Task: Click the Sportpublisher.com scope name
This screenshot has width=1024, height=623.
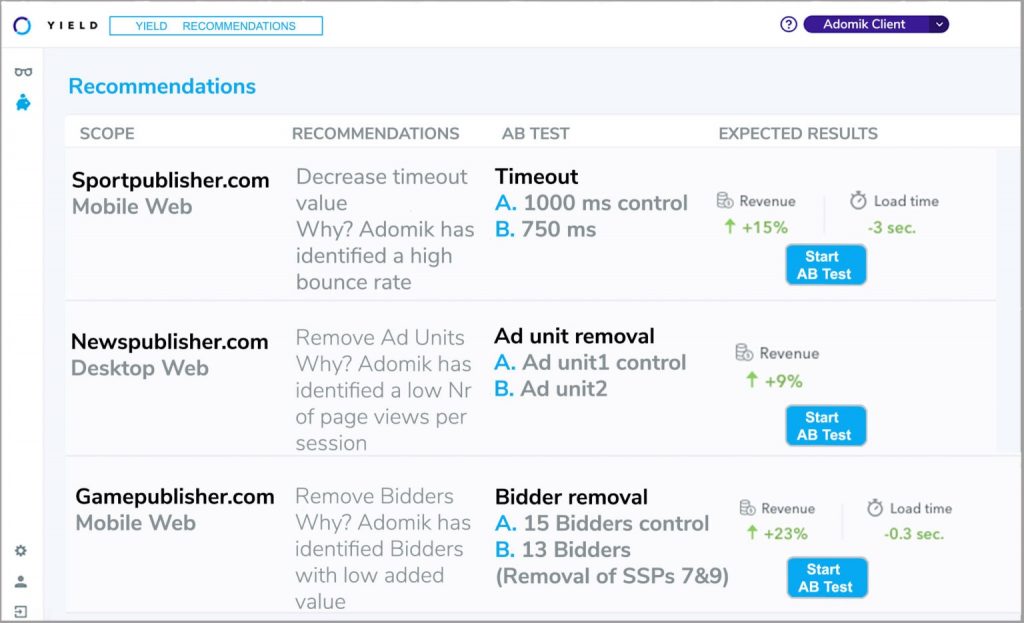Action: click(170, 181)
